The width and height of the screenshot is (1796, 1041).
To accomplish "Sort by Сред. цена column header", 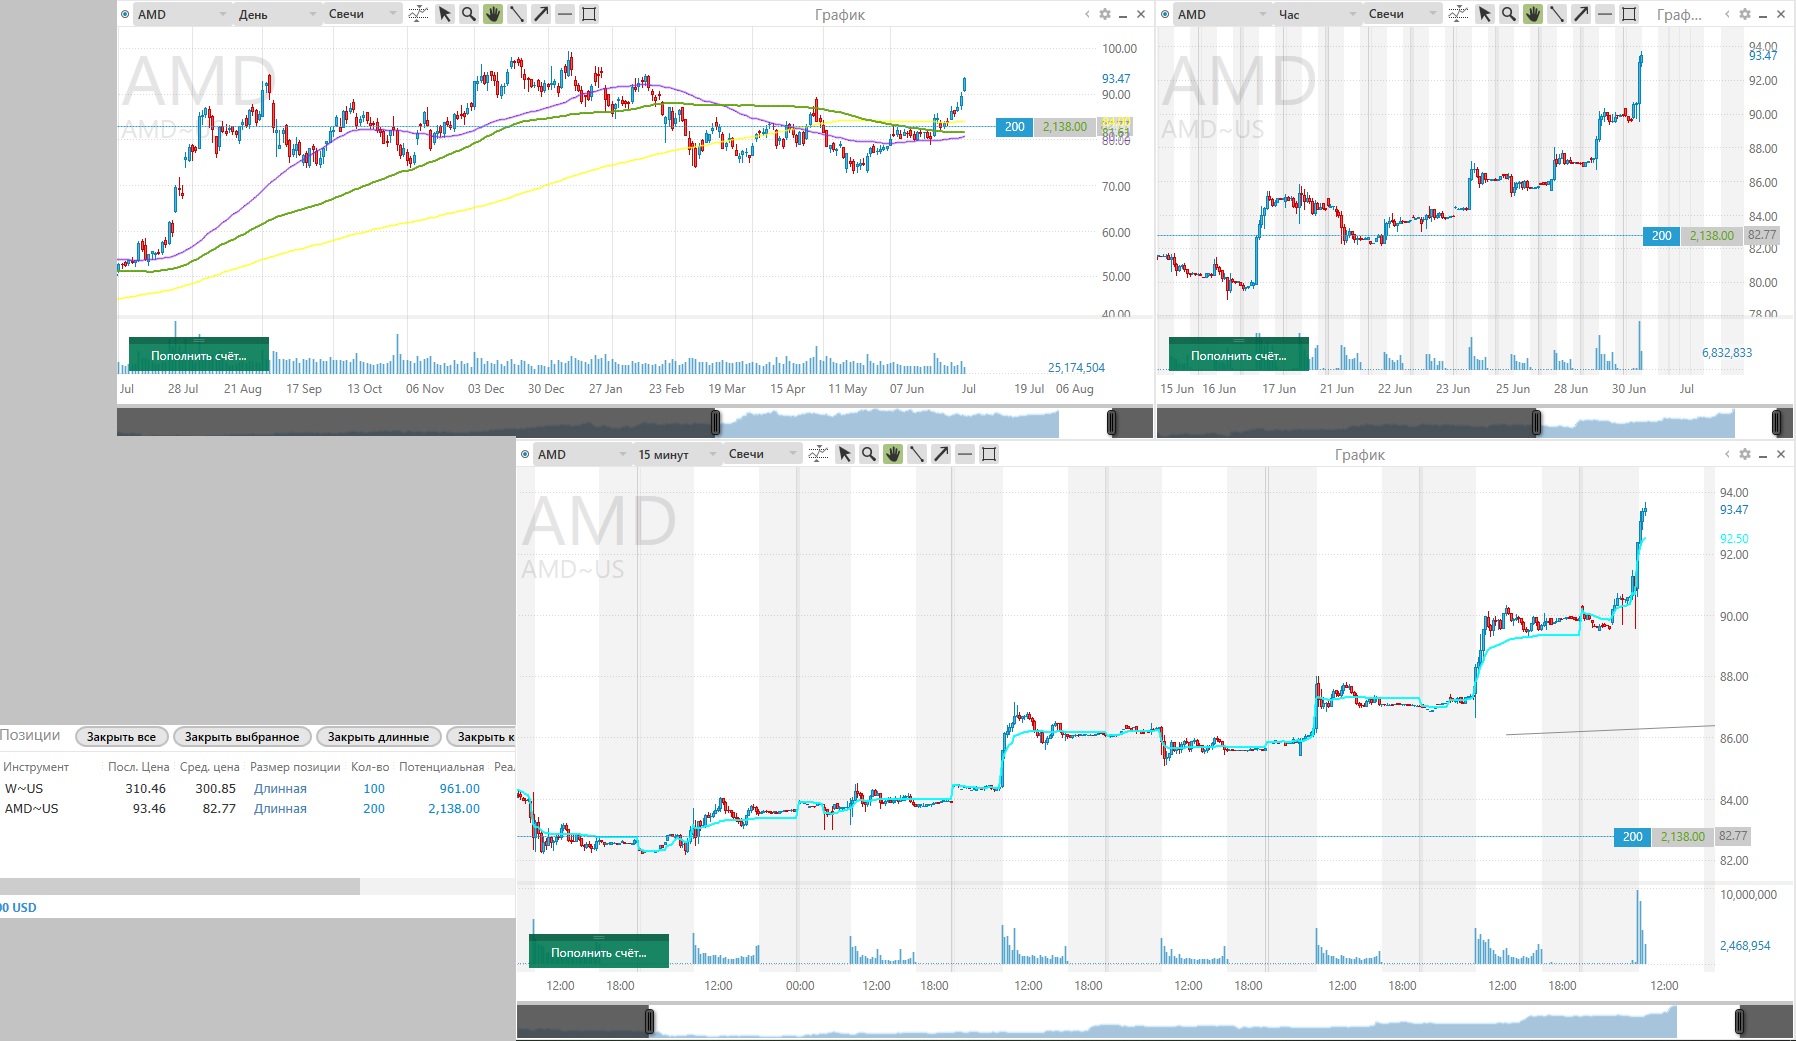I will (x=209, y=767).
